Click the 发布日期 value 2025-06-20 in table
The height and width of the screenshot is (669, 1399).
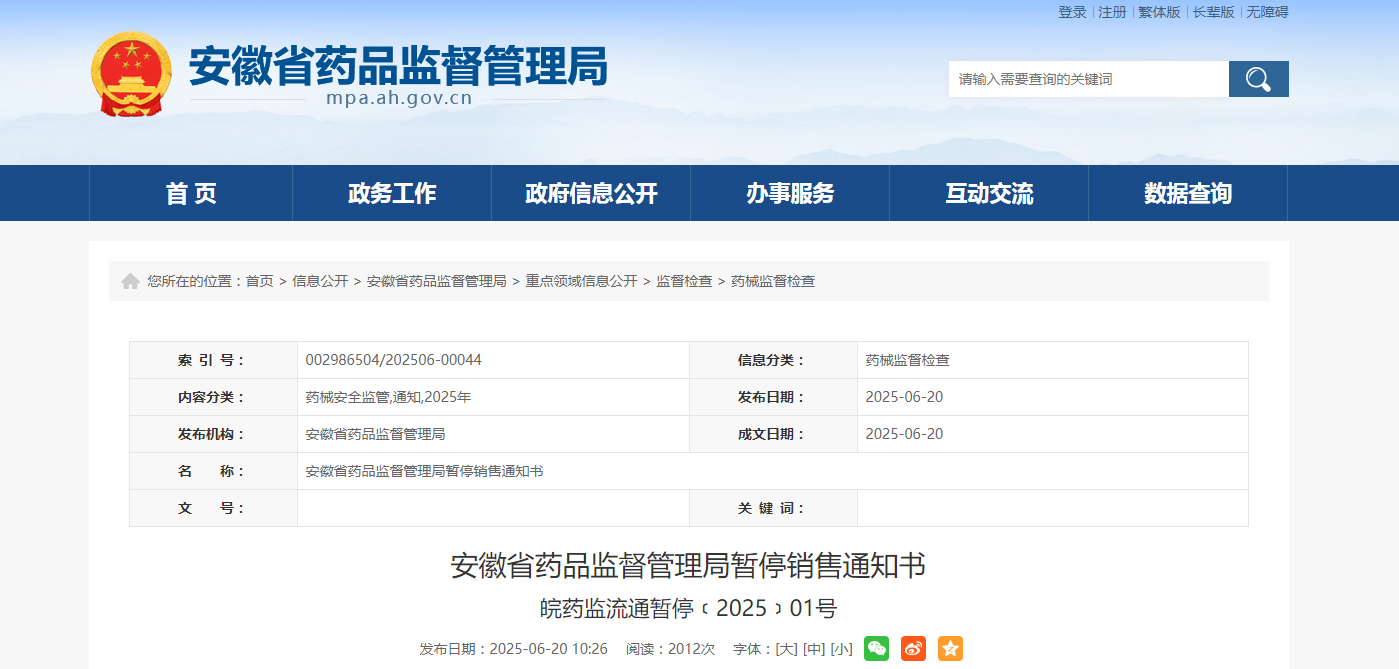[904, 397]
